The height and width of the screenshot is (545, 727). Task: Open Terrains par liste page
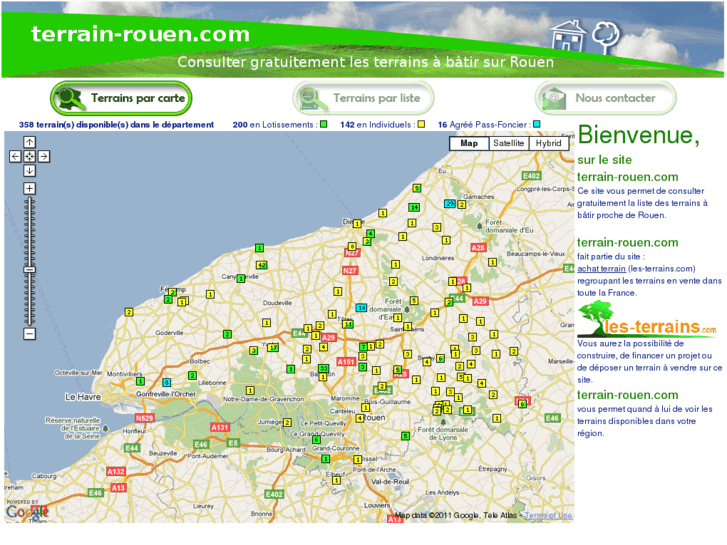[363, 98]
